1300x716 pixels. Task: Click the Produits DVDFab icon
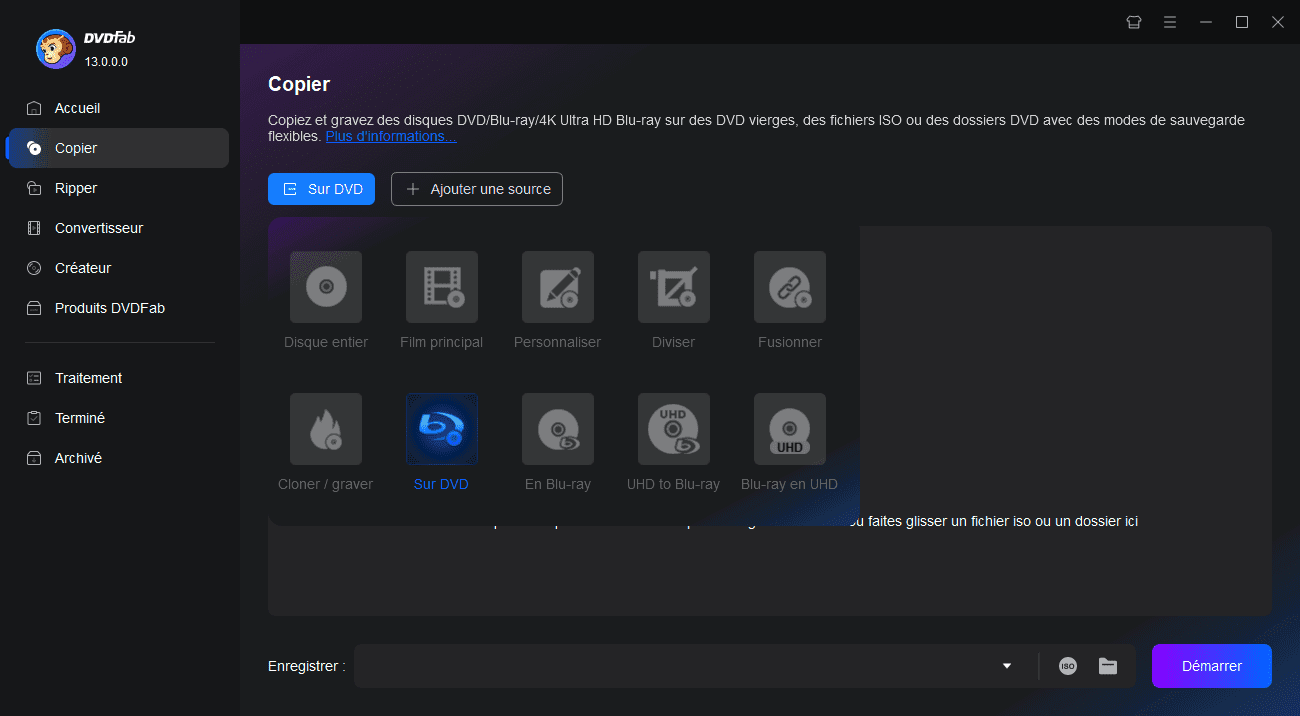coord(34,308)
